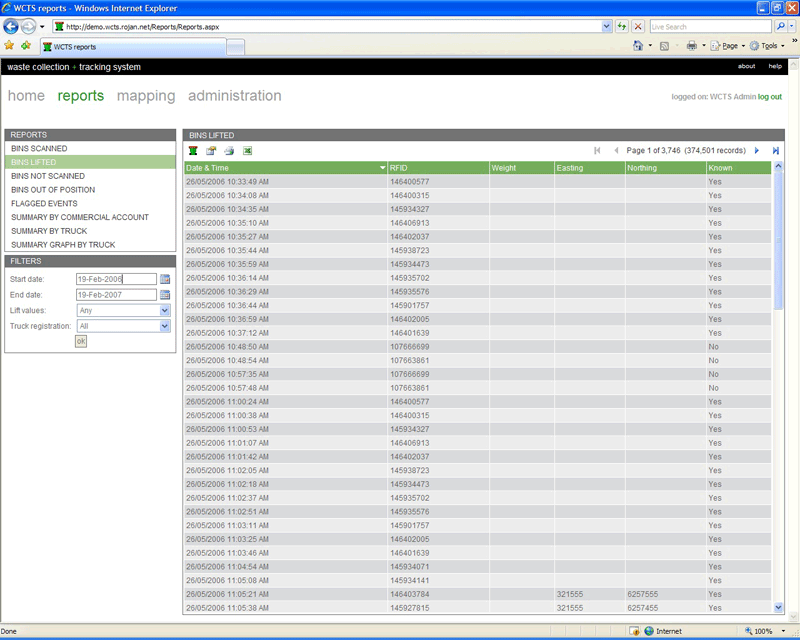Click the Excel export icon in report toolbar

[x=247, y=151]
